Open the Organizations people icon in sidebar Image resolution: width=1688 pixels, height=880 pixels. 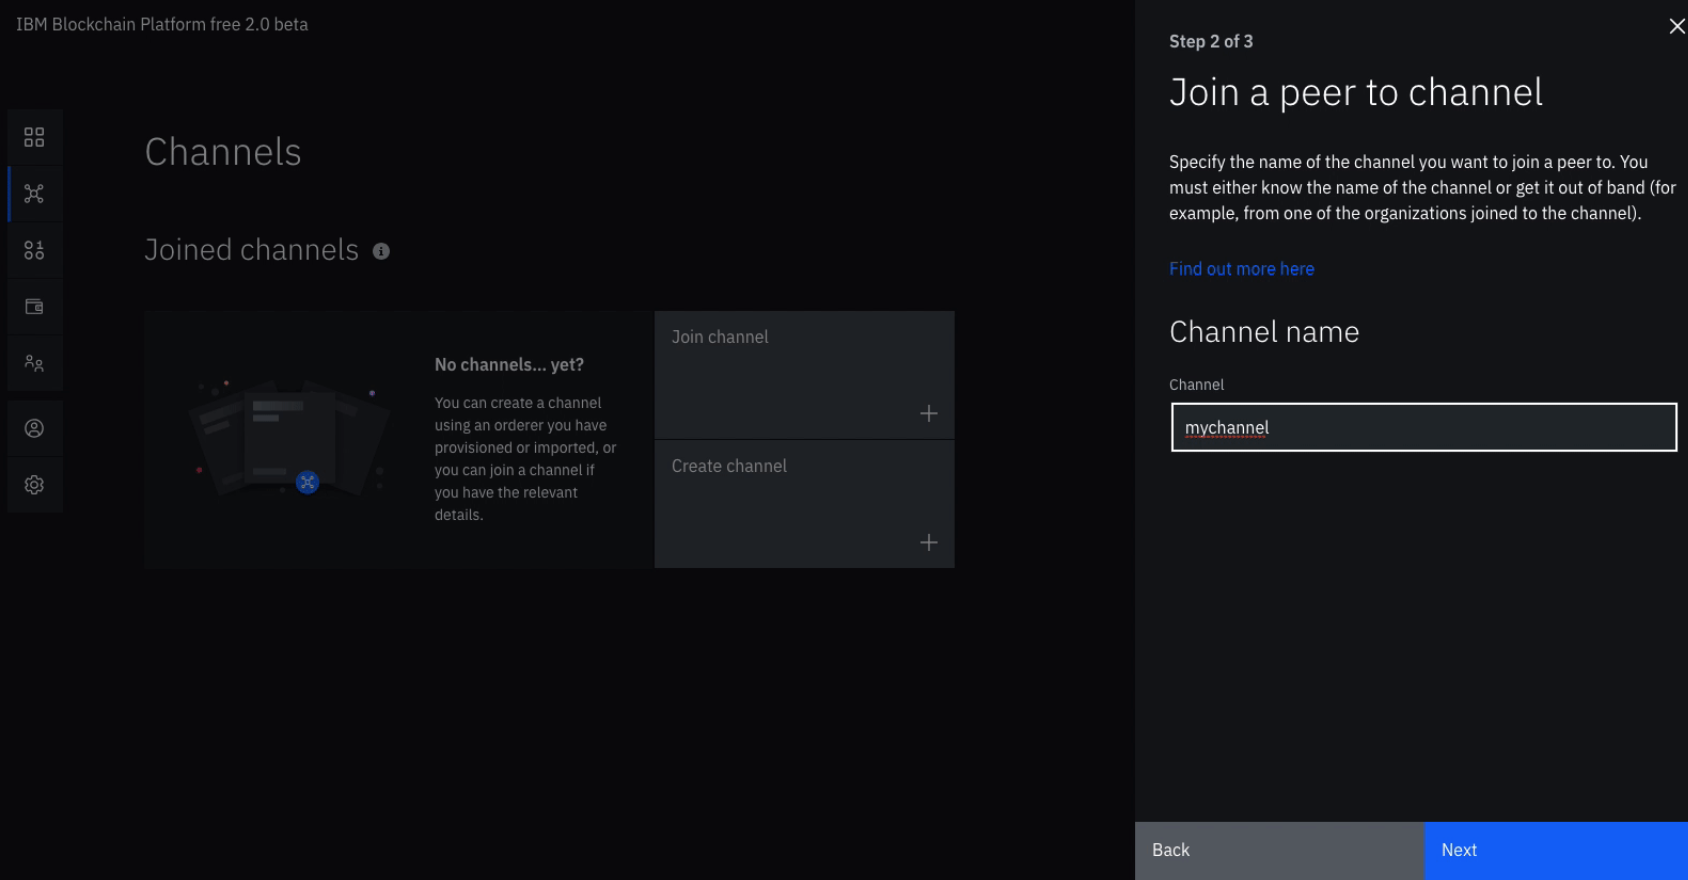(34, 363)
